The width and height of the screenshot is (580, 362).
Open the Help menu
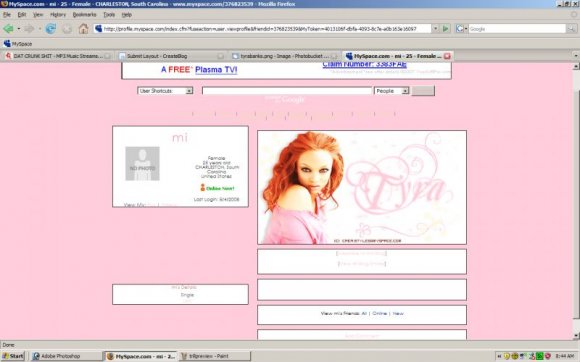coord(127,15)
